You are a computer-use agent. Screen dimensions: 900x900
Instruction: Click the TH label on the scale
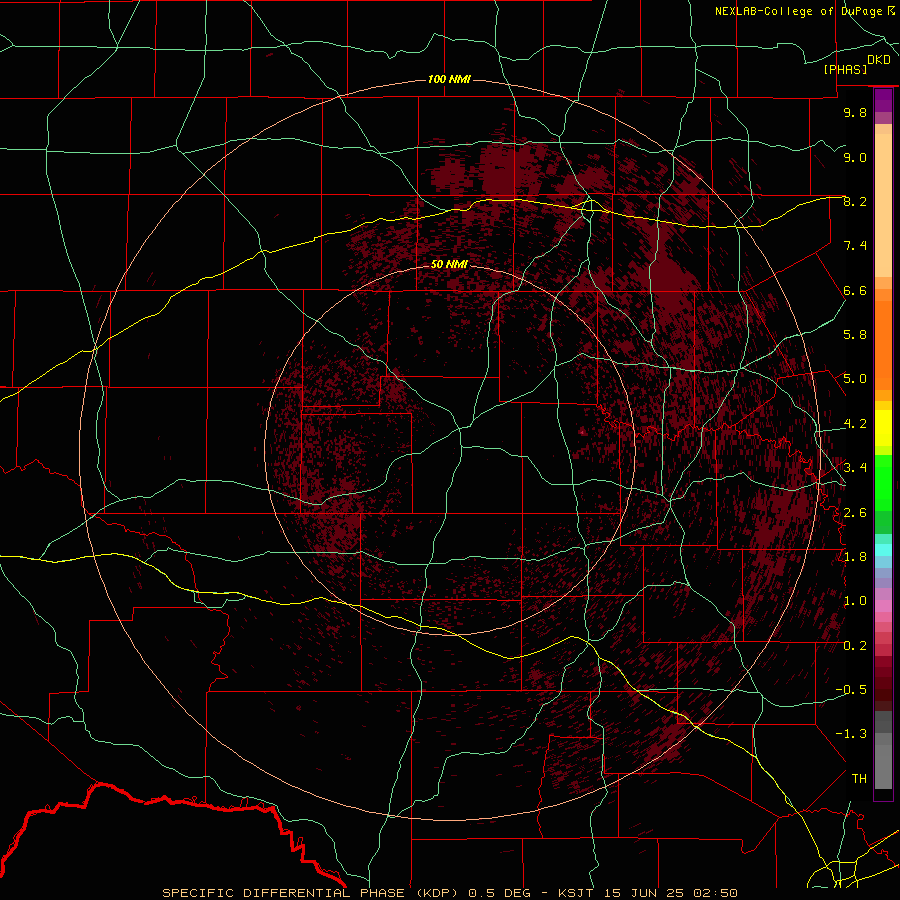859,778
